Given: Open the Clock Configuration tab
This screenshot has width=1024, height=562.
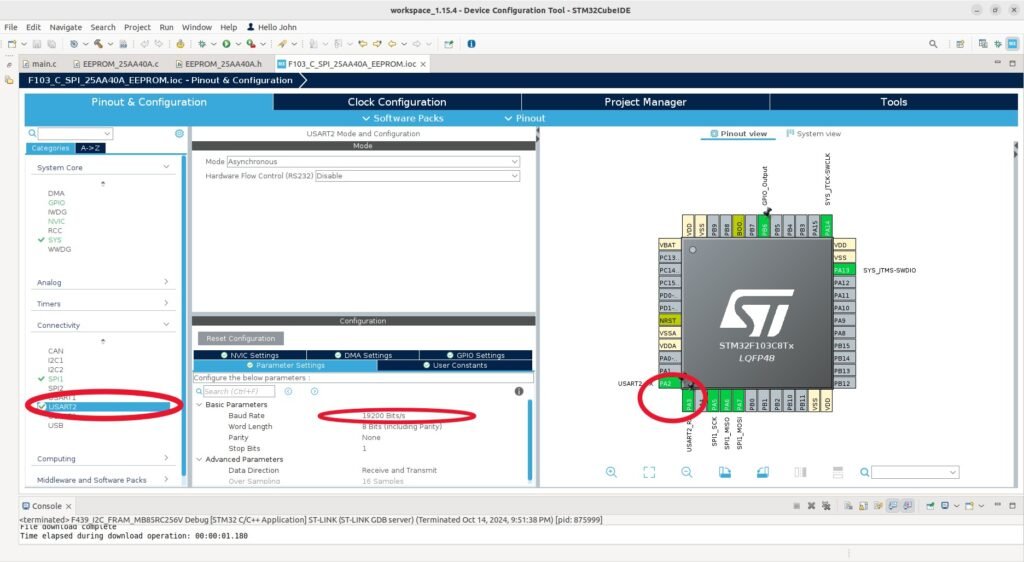Looking at the screenshot, I should click(x=397, y=102).
